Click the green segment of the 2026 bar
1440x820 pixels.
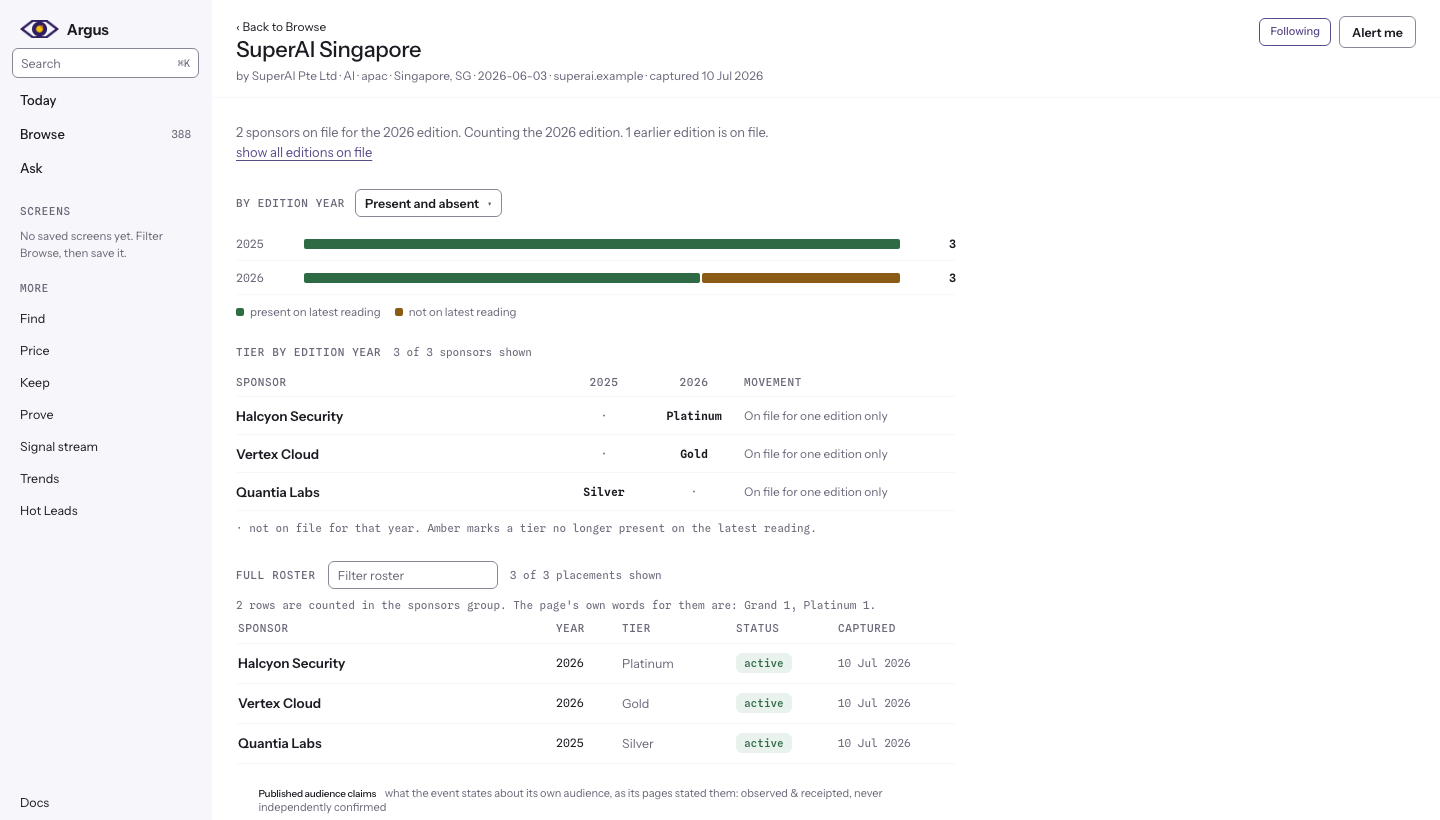[502, 278]
